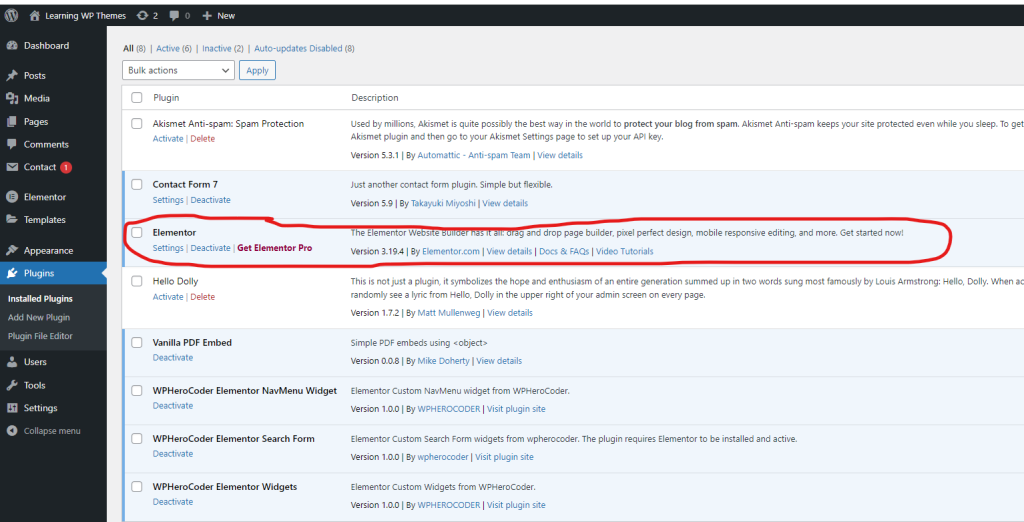Click the home icon beside Learning WP Themes

click(35, 16)
